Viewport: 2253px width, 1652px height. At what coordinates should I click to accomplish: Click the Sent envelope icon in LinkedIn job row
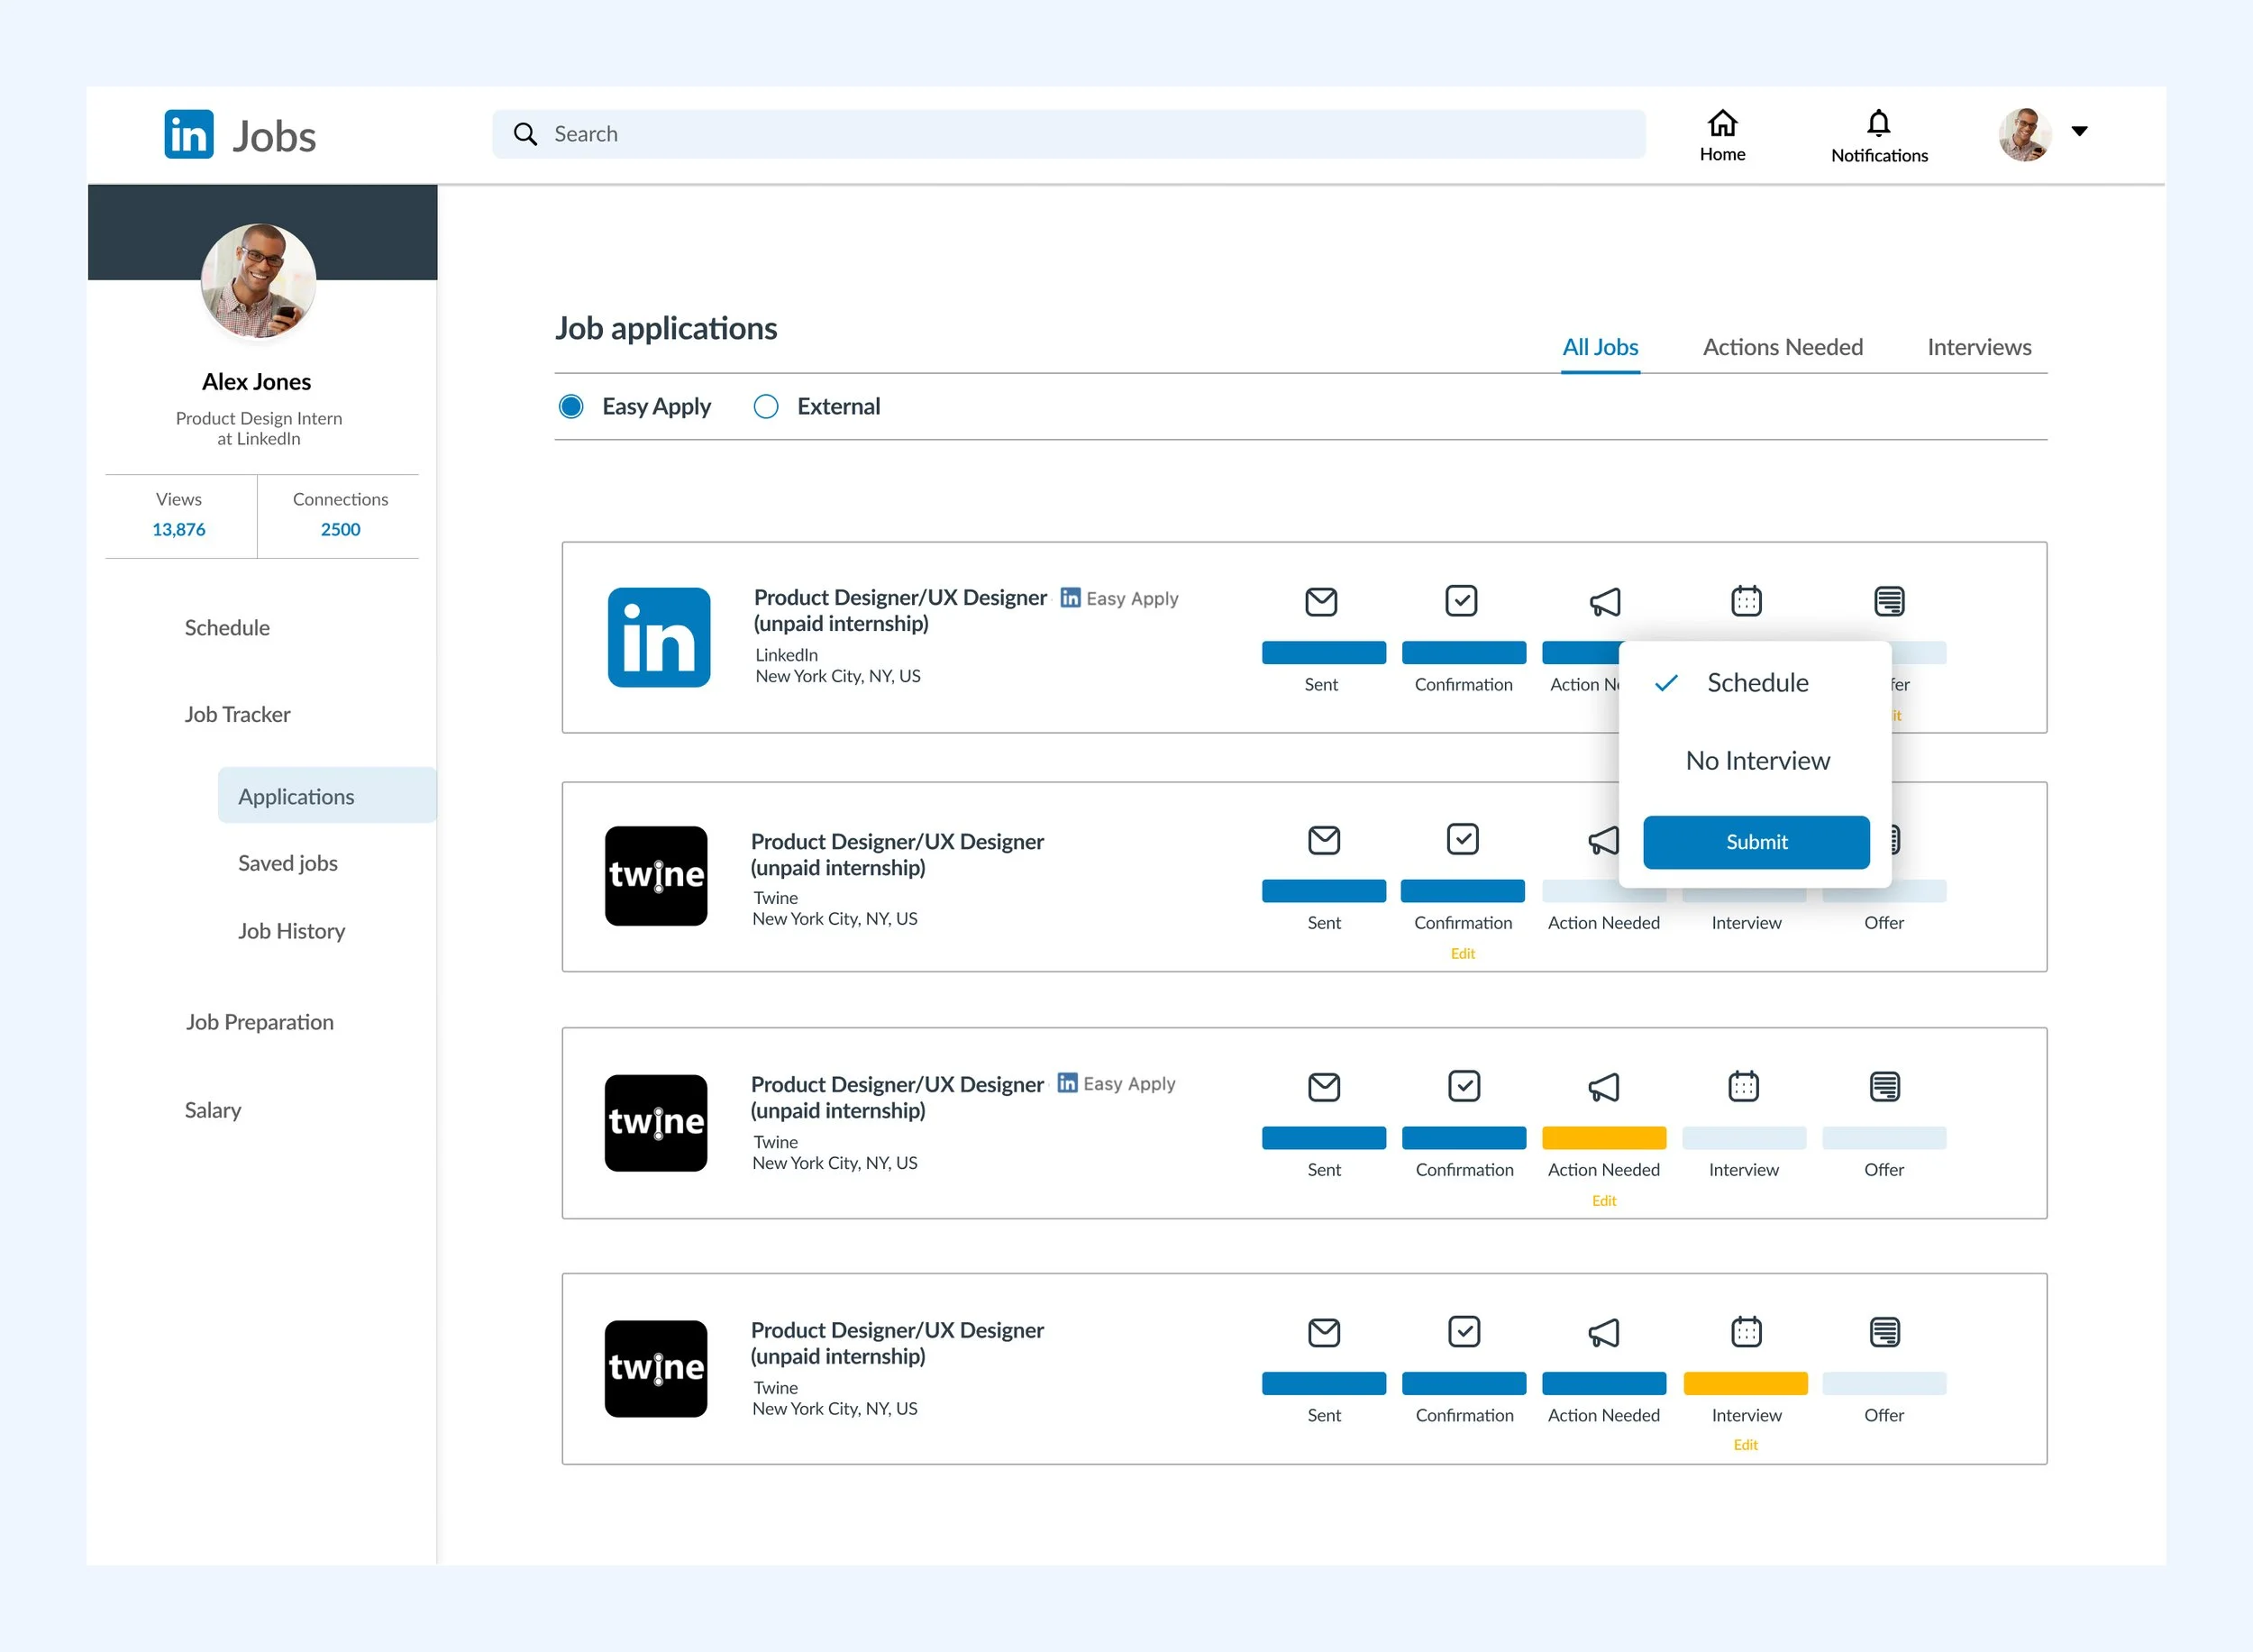[x=1320, y=602]
